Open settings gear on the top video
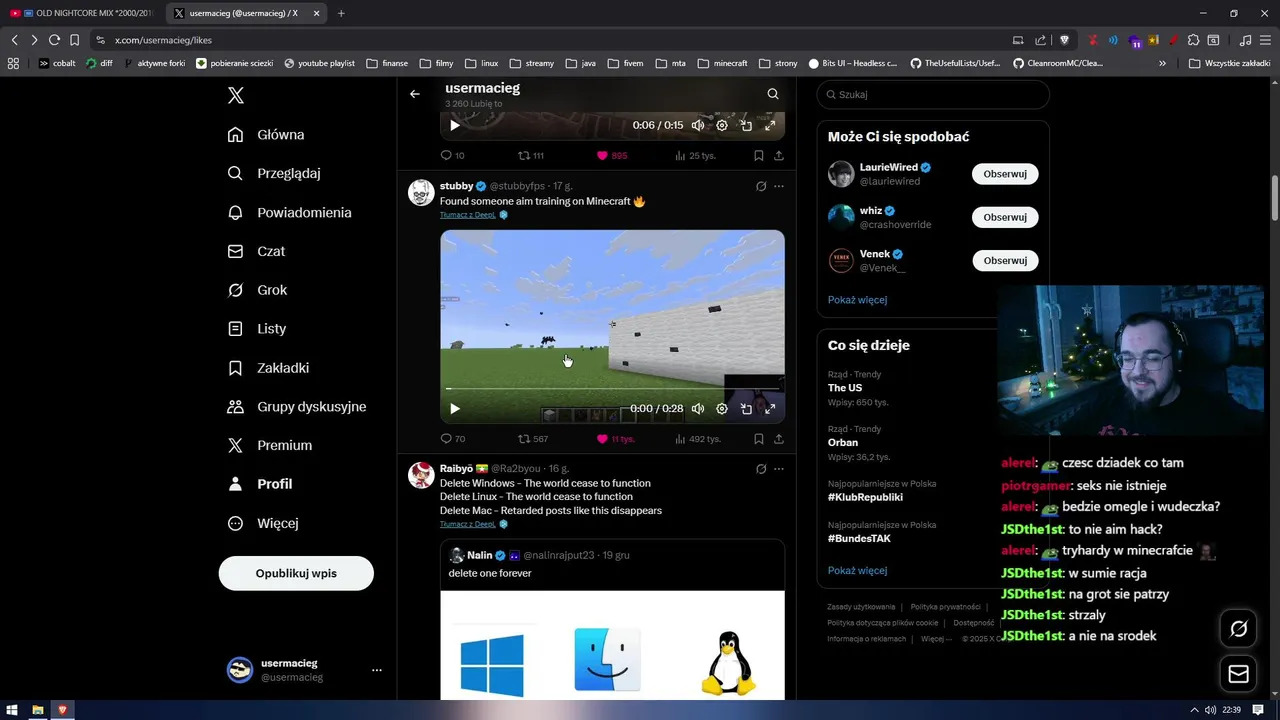 [x=722, y=126]
